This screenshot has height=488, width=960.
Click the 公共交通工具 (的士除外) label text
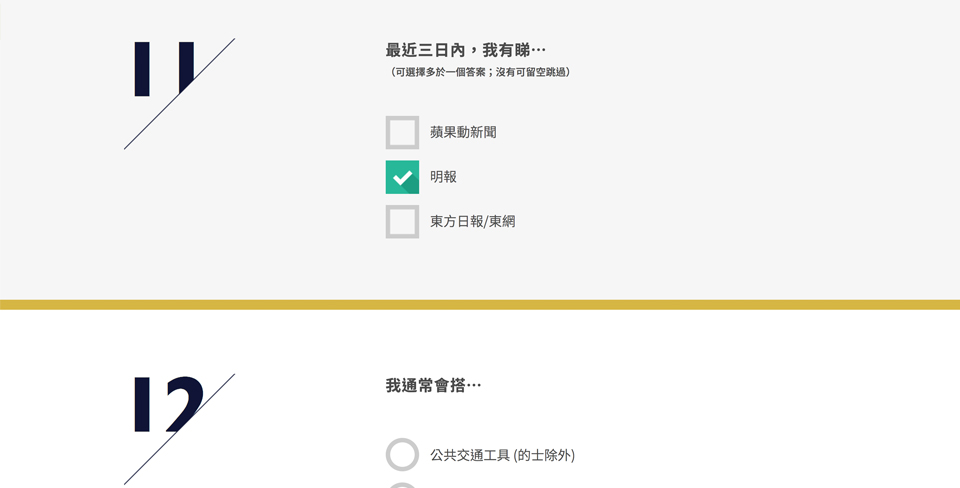pyautogui.click(x=502, y=455)
